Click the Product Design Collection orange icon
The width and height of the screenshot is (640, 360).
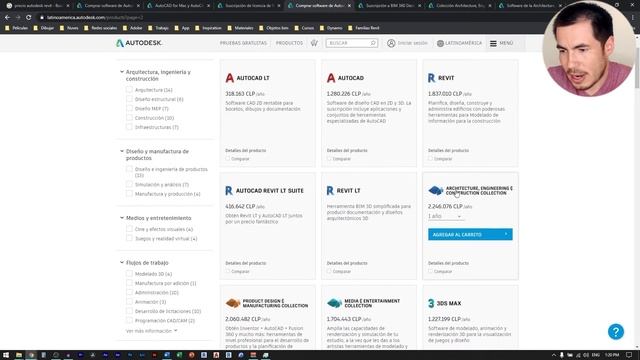[233, 303]
